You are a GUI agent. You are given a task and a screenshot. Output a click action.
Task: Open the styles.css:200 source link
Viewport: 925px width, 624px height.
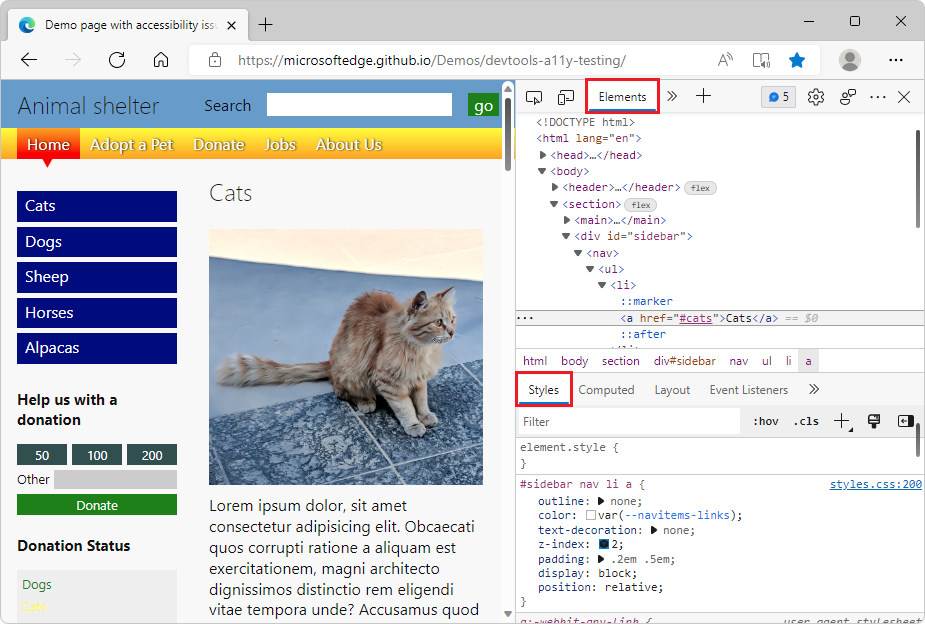[875, 484]
